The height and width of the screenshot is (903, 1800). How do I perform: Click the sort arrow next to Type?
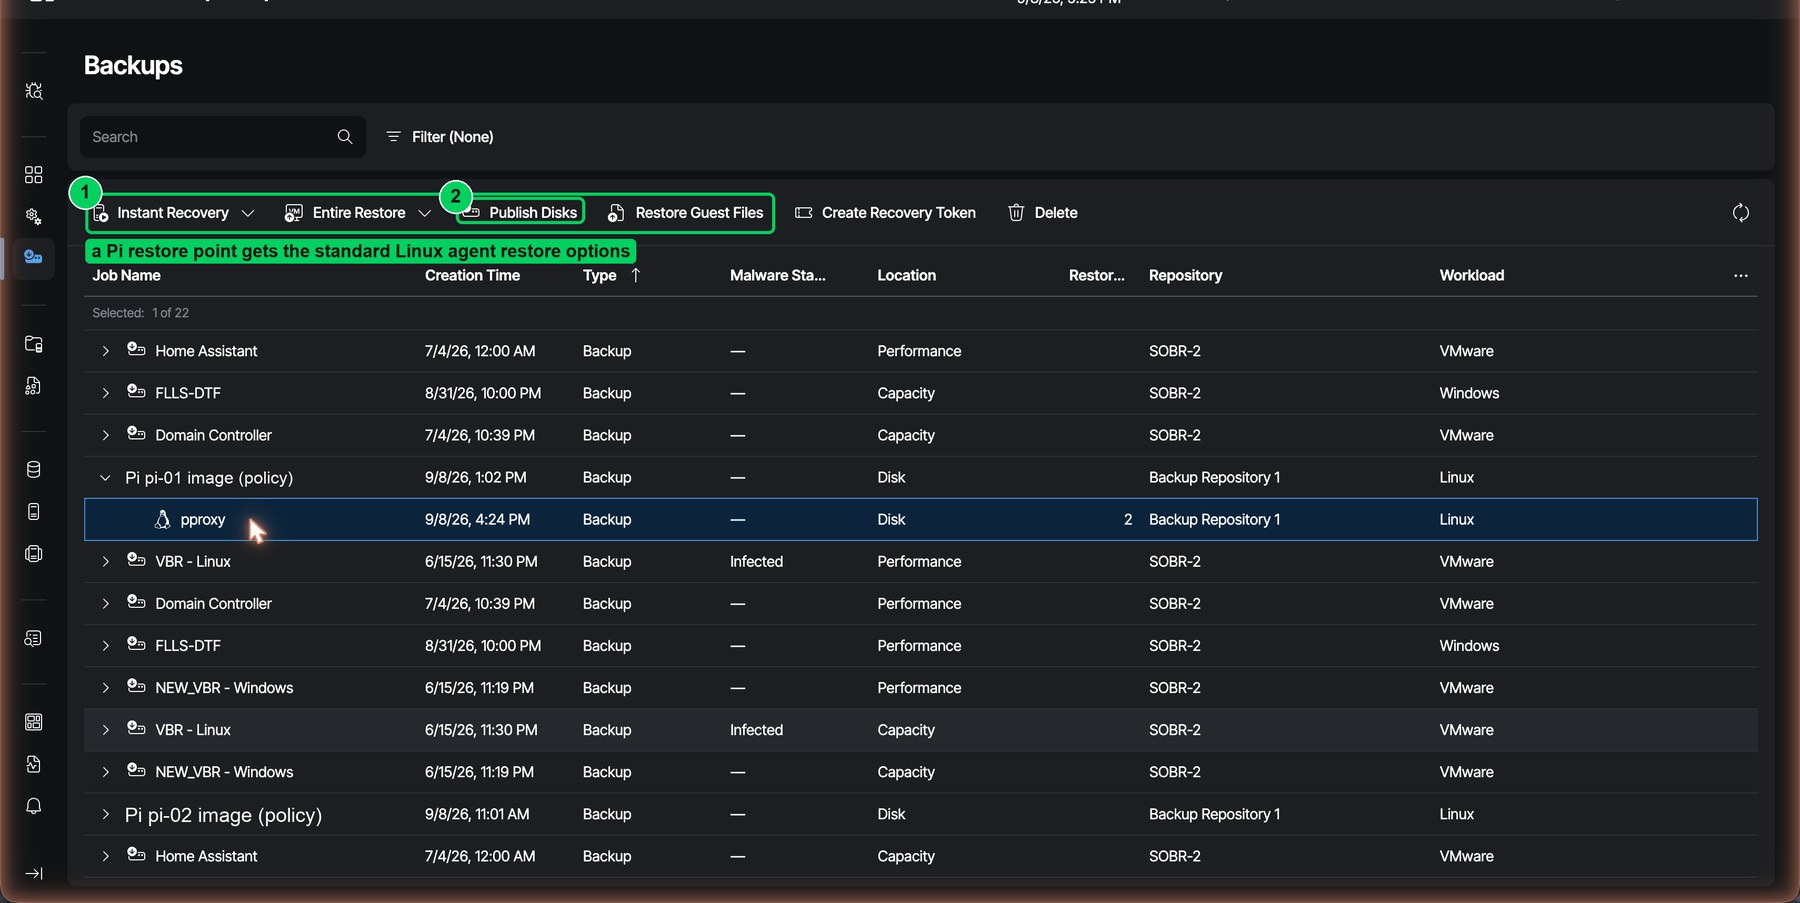636,275
